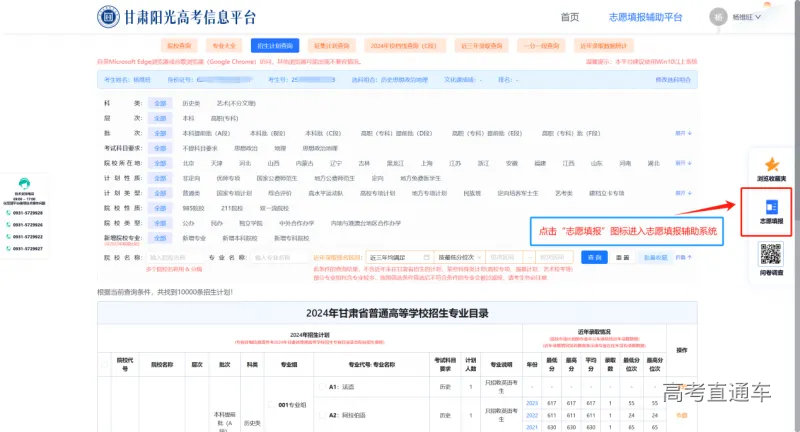Click the blue 查询 button
The width and height of the screenshot is (800, 432).
[x=594, y=258]
